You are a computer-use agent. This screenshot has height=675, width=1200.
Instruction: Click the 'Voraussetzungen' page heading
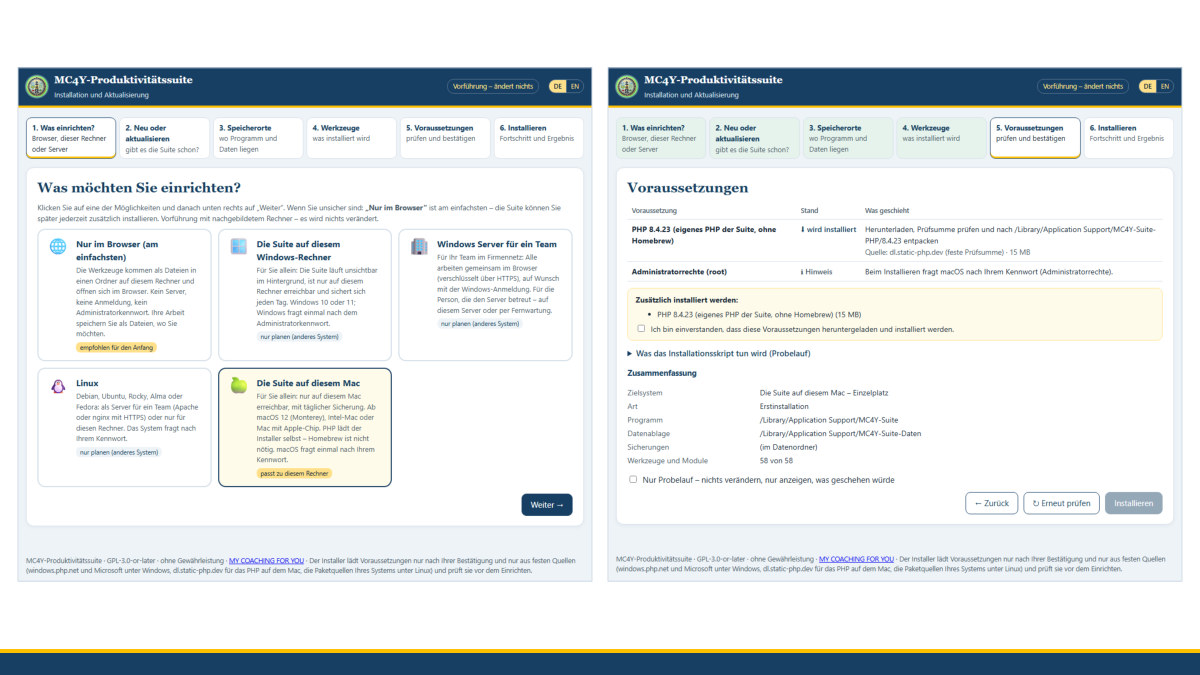click(687, 188)
